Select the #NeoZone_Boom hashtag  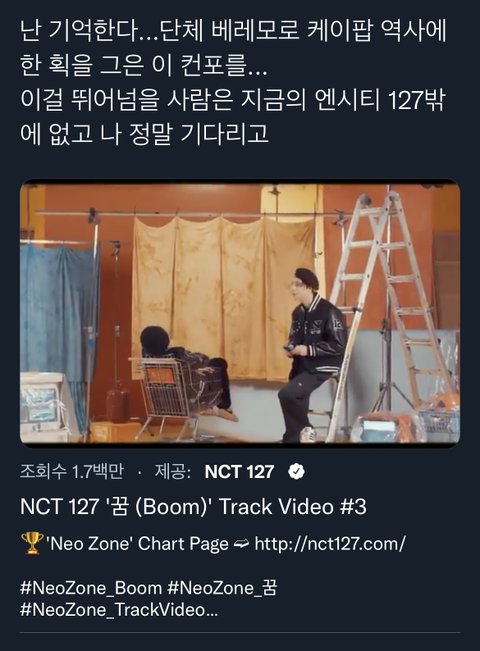pyautogui.click(x=91, y=588)
